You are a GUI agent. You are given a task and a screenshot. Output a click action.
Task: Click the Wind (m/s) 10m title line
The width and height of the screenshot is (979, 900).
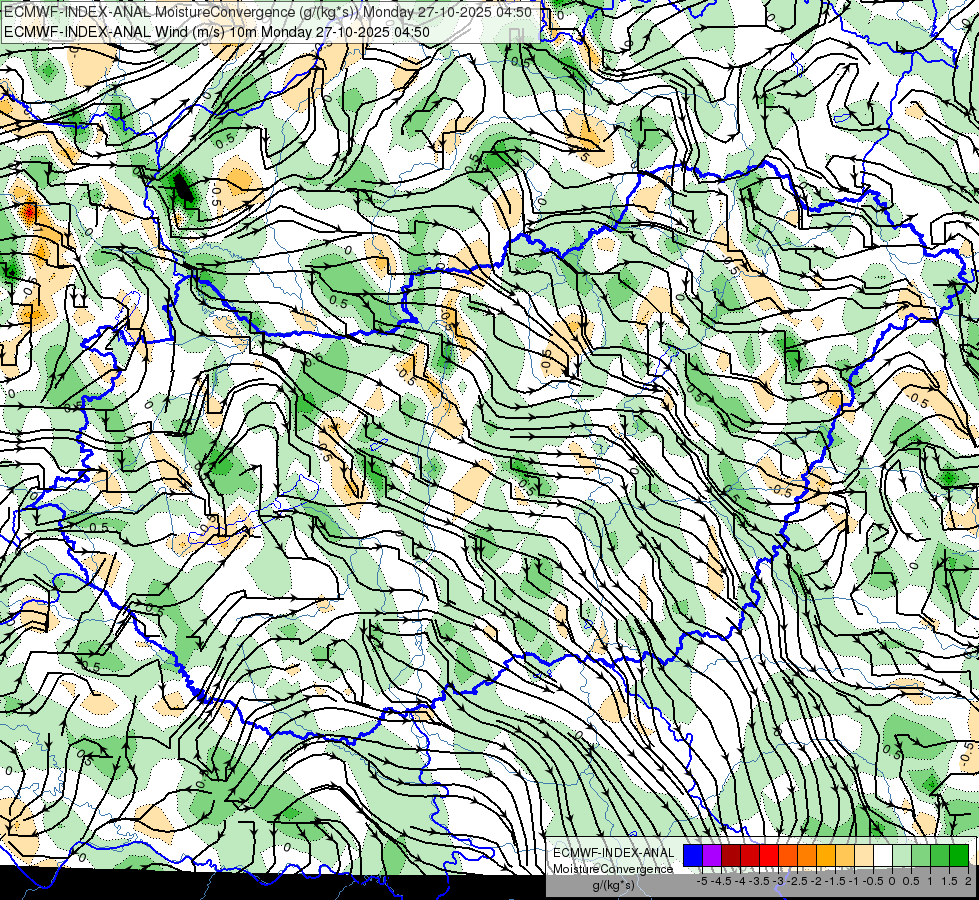pyautogui.click(x=217, y=32)
